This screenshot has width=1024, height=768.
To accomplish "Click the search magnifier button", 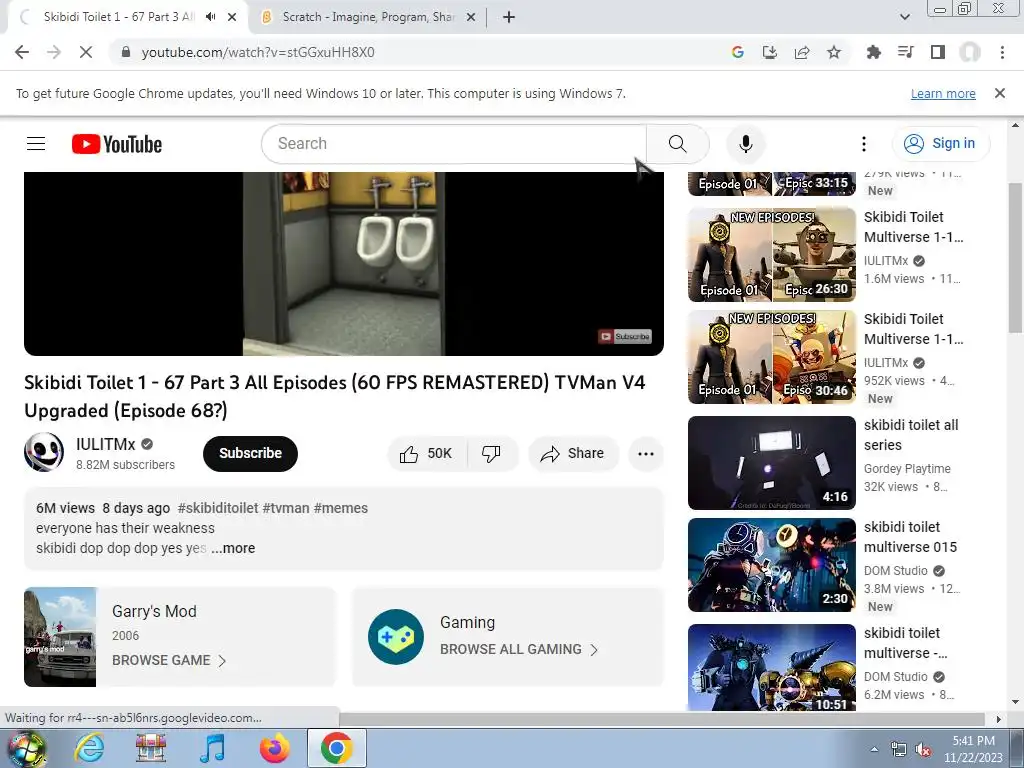I will pyautogui.click(x=677, y=144).
